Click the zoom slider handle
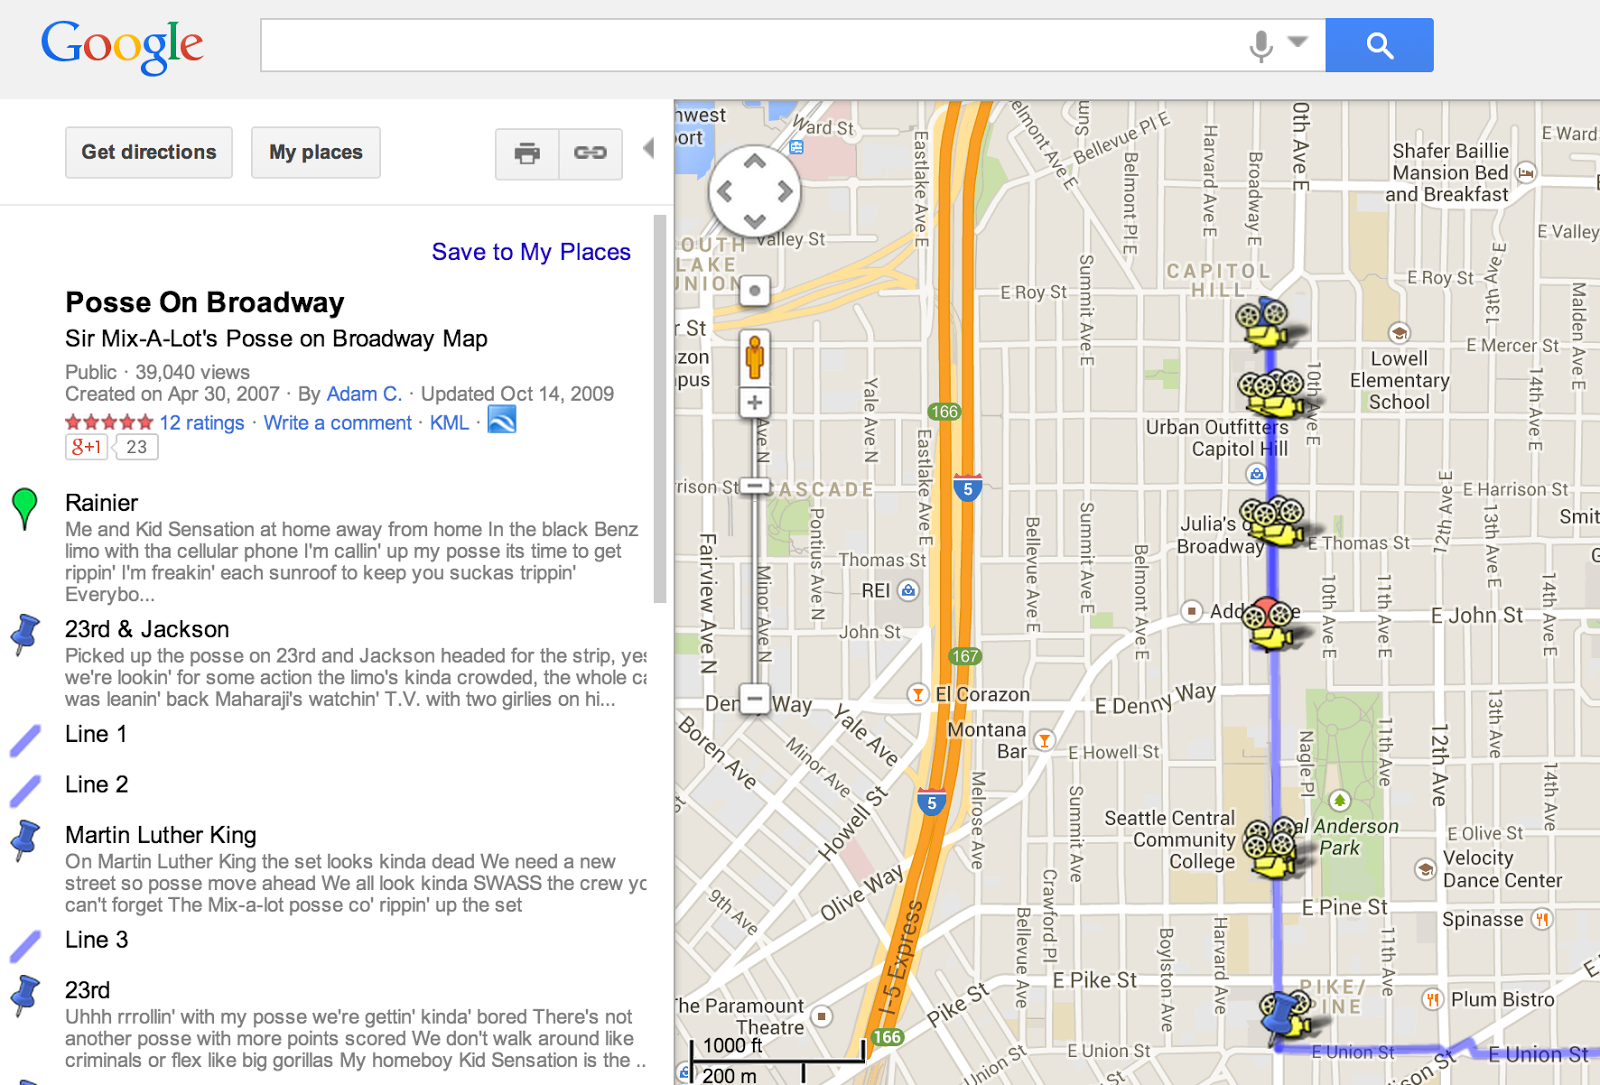 [x=756, y=486]
